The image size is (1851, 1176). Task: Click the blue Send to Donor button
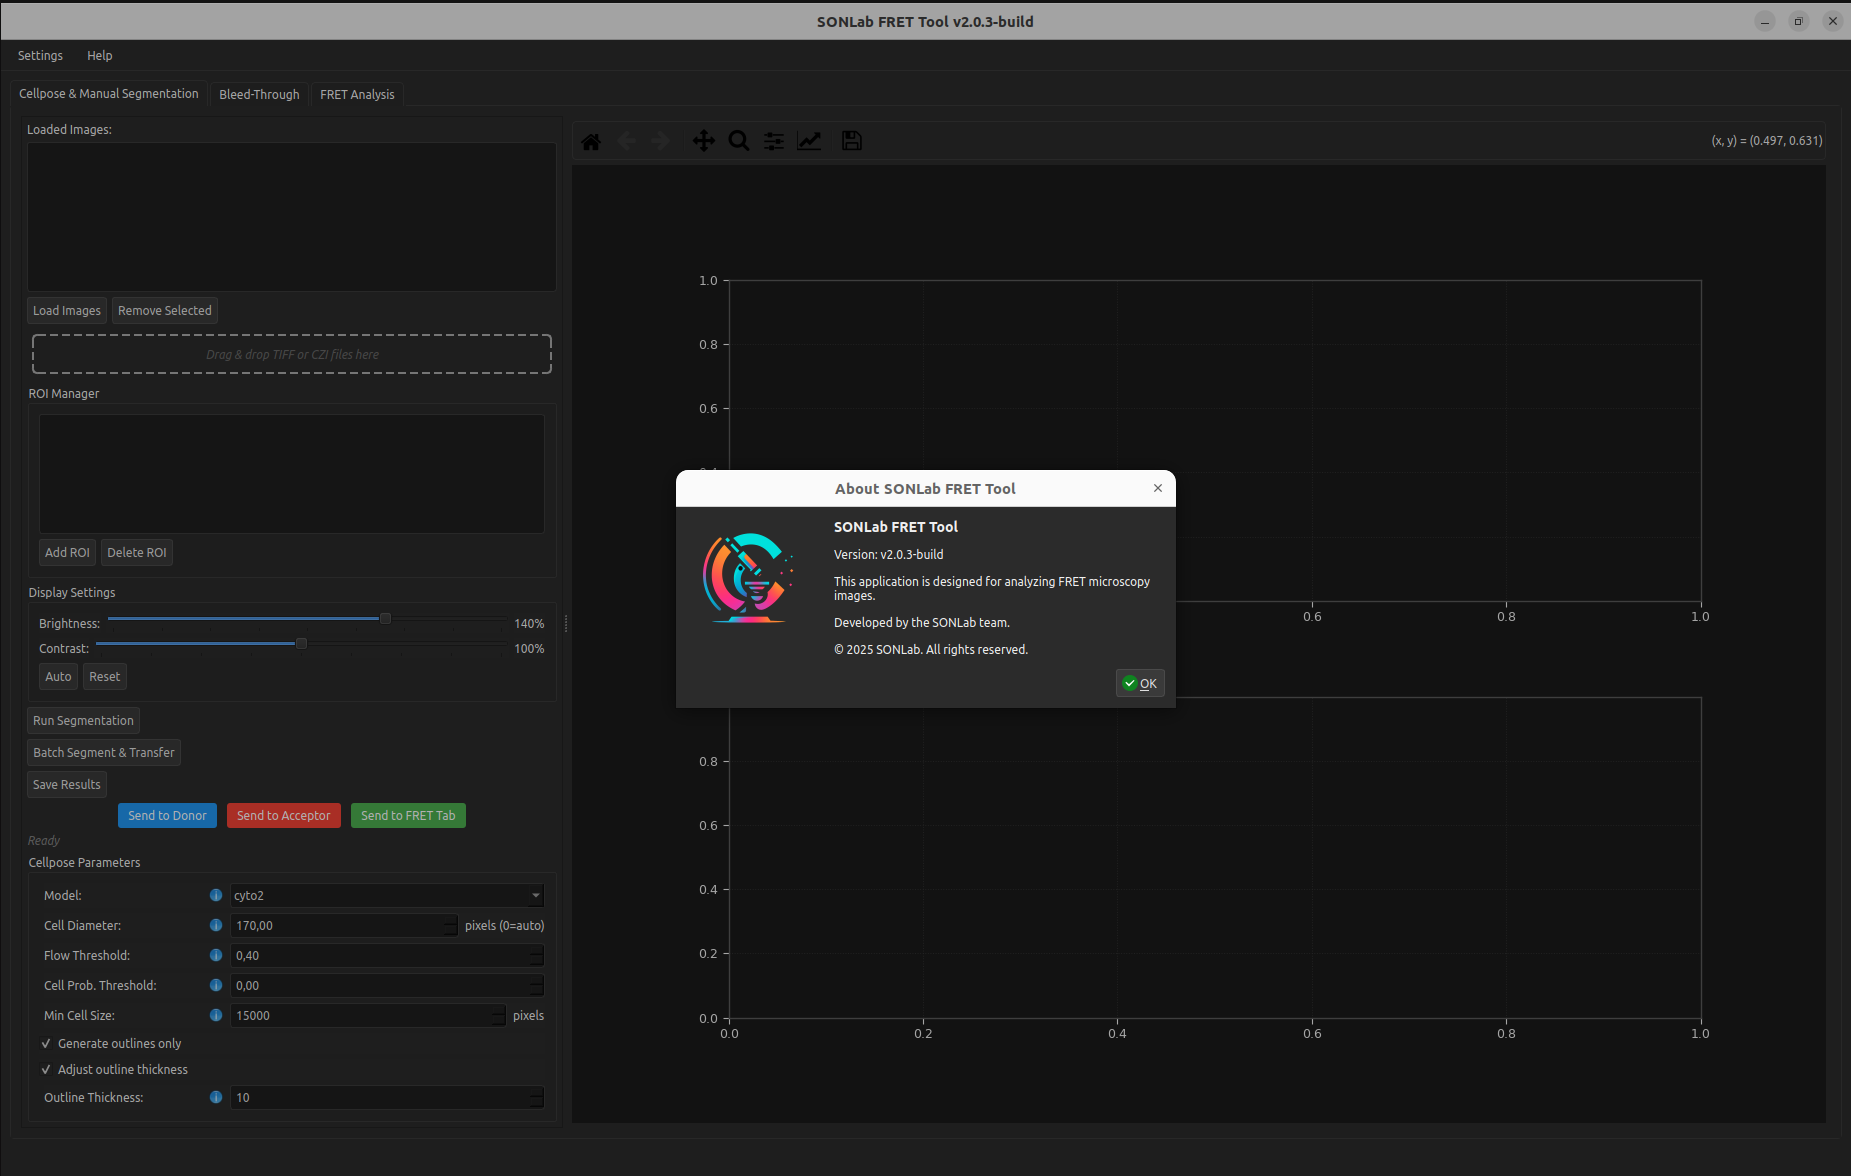pyautogui.click(x=167, y=815)
